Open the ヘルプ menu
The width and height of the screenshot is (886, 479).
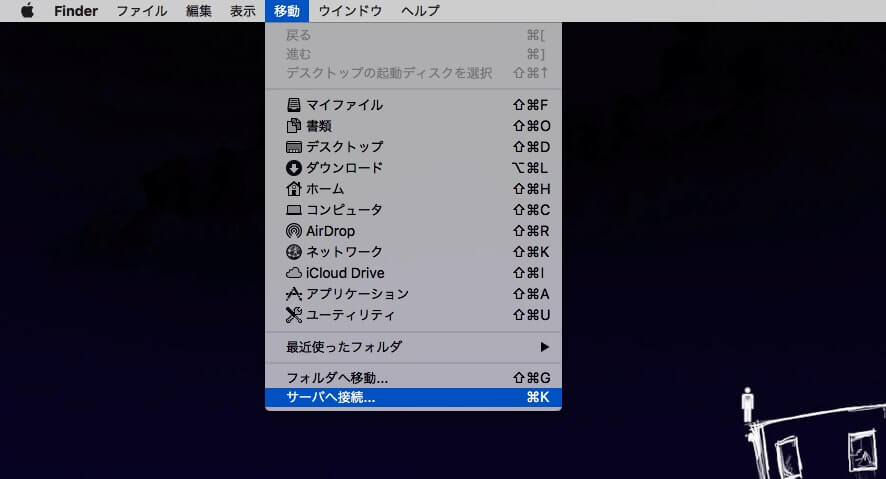tap(420, 11)
